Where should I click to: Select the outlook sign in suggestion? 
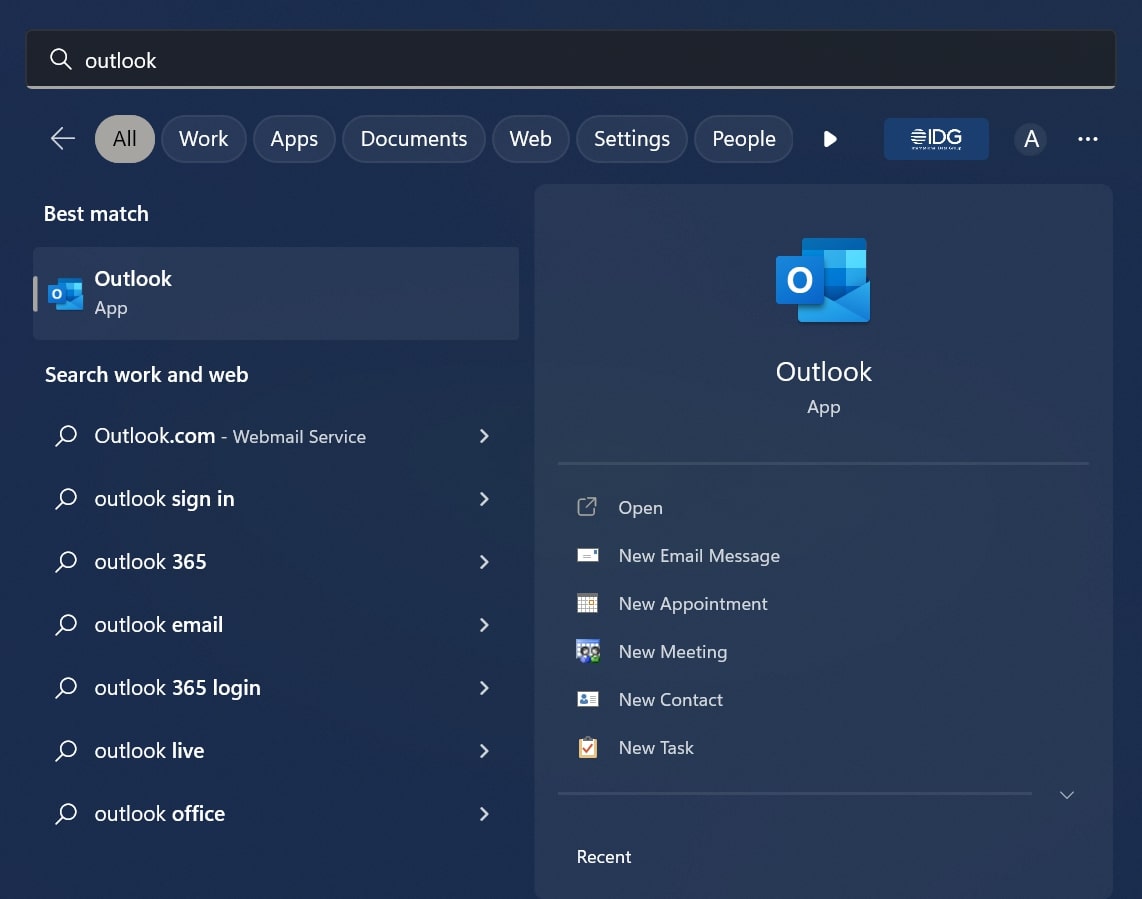(x=276, y=499)
